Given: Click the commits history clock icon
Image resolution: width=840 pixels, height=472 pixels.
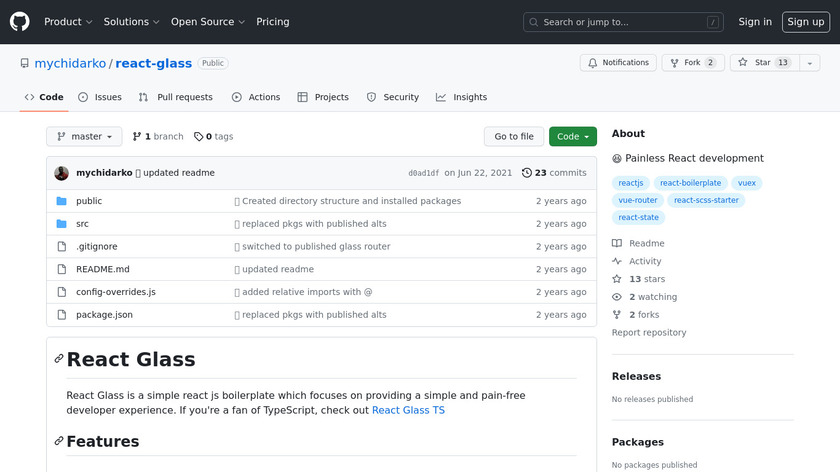Looking at the screenshot, I should [527, 173].
